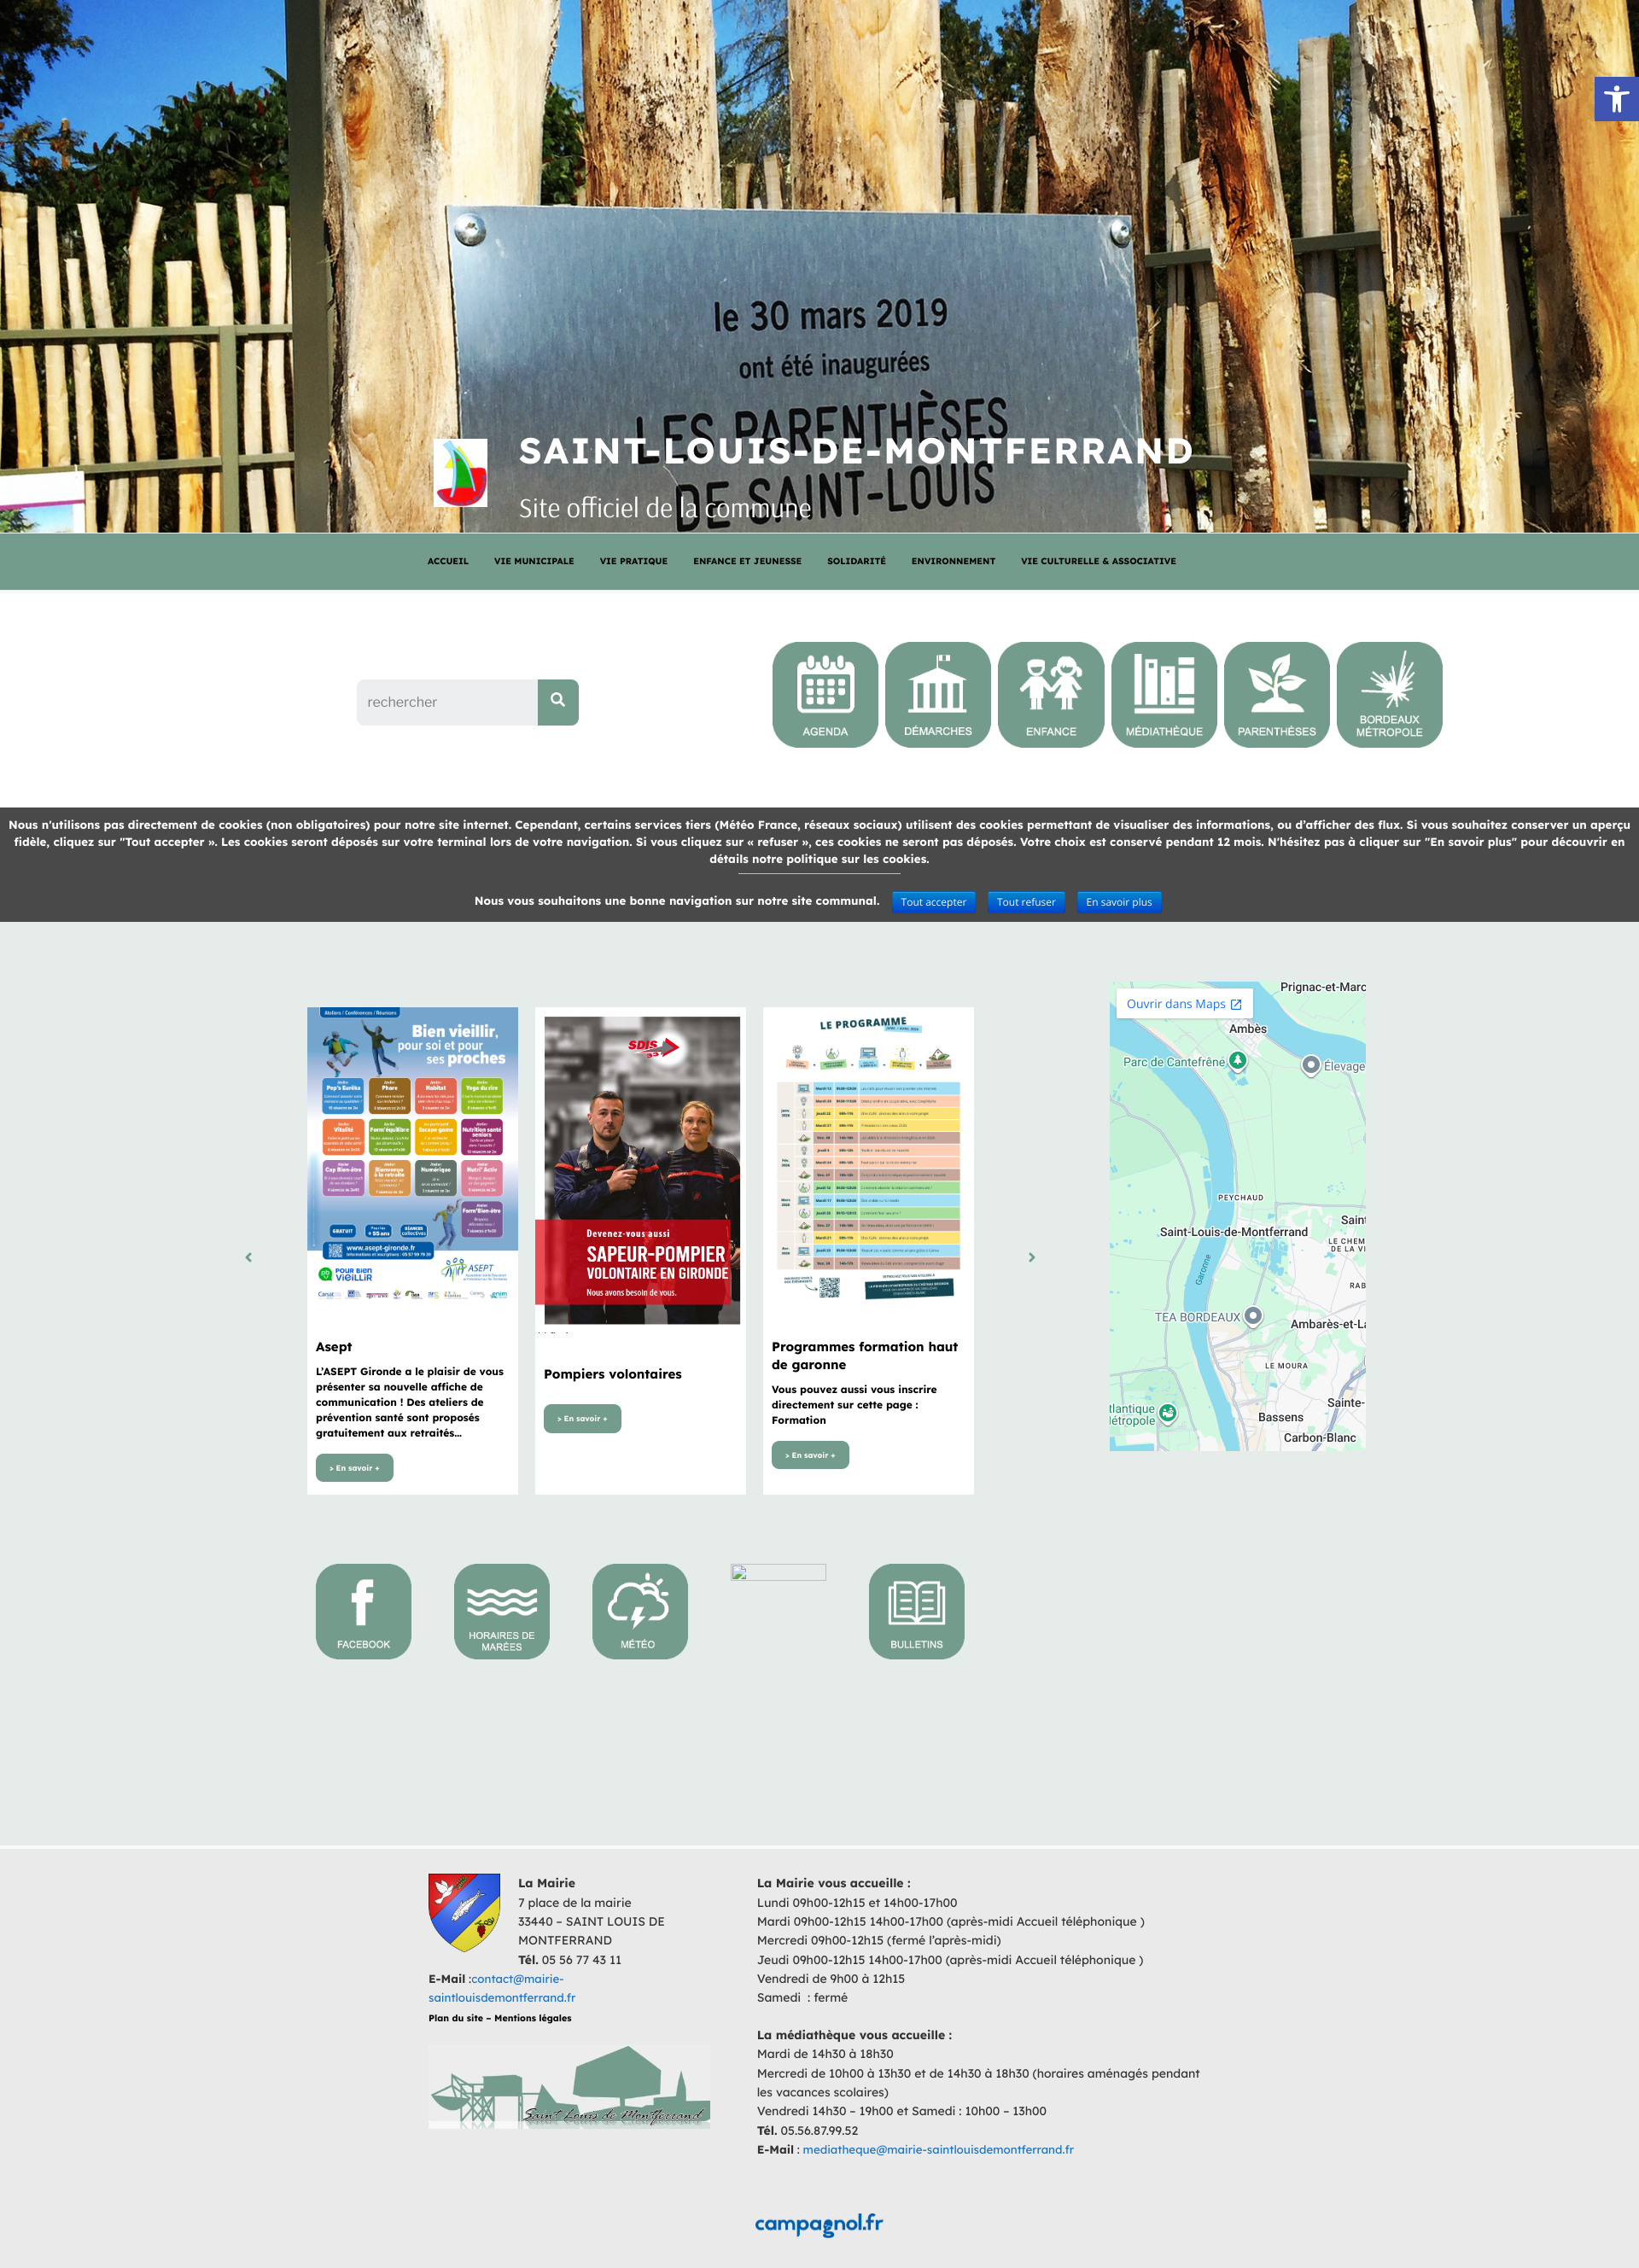Open the Bordeaux Métropole tile
The height and width of the screenshot is (2268, 1639).
tap(1389, 694)
